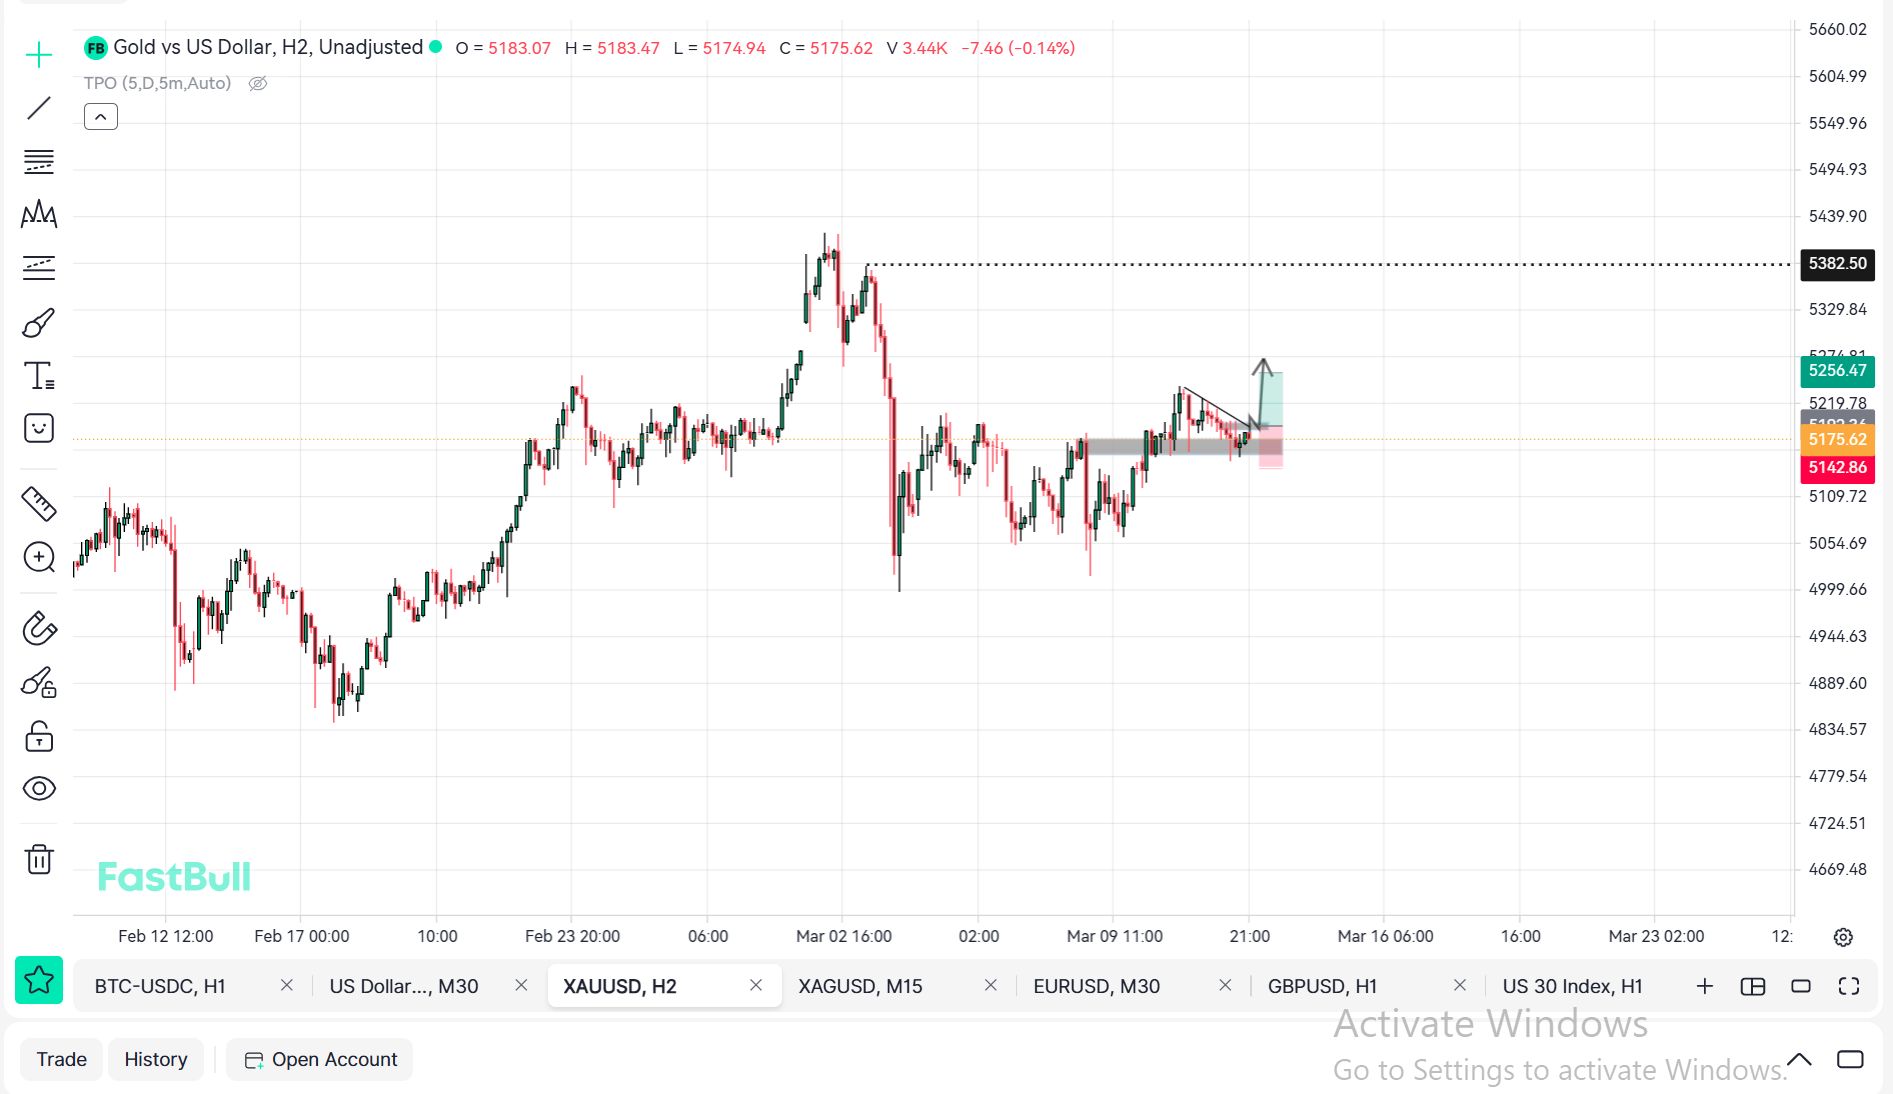This screenshot has height=1094, width=1893.
Task: Activate the zoom in tool
Action: pyautogui.click(x=39, y=557)
